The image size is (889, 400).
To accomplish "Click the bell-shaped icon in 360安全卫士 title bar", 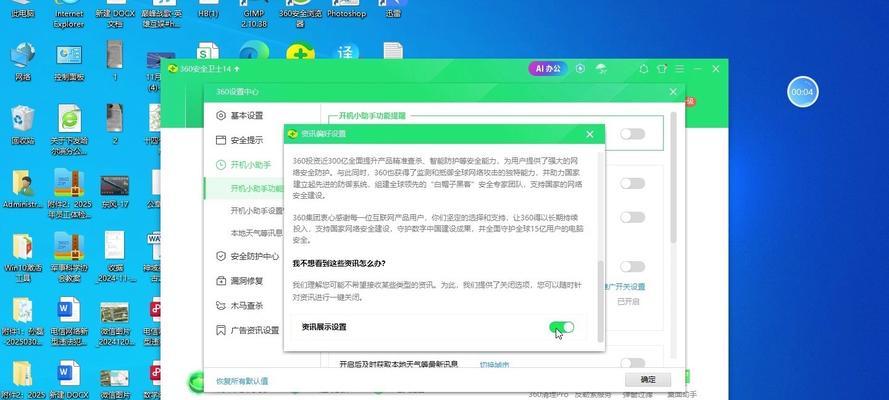I will coord(644,69).
